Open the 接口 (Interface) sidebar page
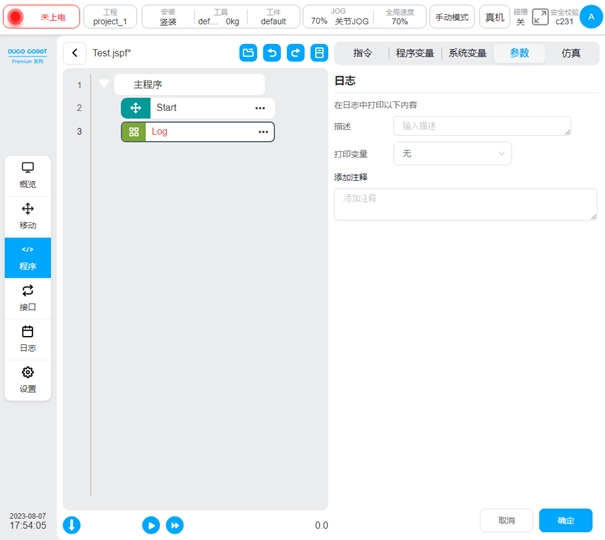The image size is (605, 540). 28,297
